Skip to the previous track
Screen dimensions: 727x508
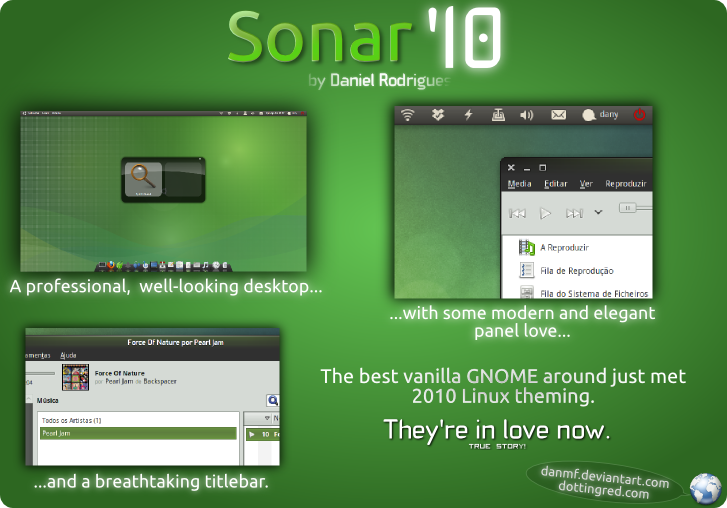(517, 213)
